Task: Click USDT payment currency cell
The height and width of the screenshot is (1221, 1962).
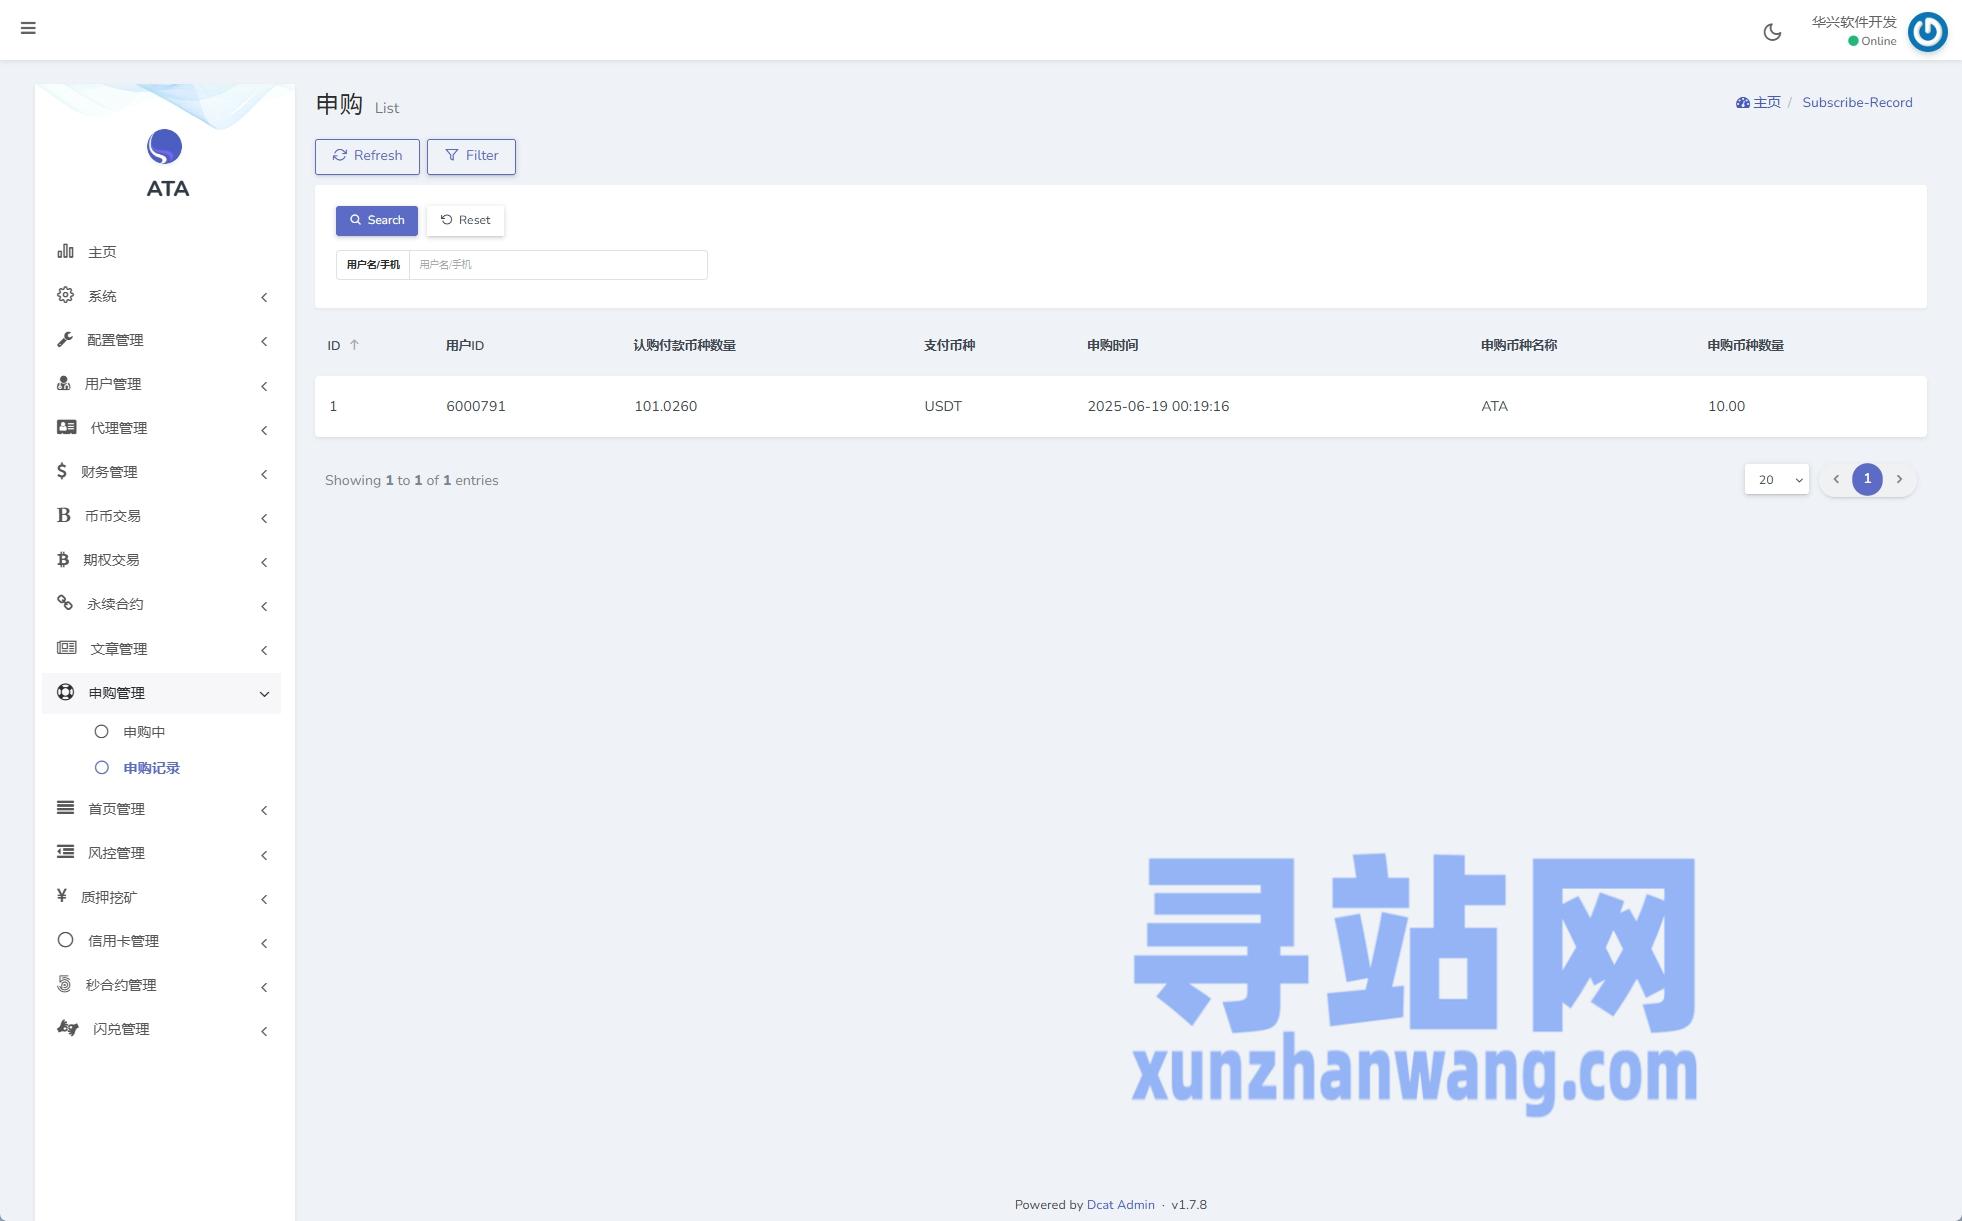Action: click(943, 406)
